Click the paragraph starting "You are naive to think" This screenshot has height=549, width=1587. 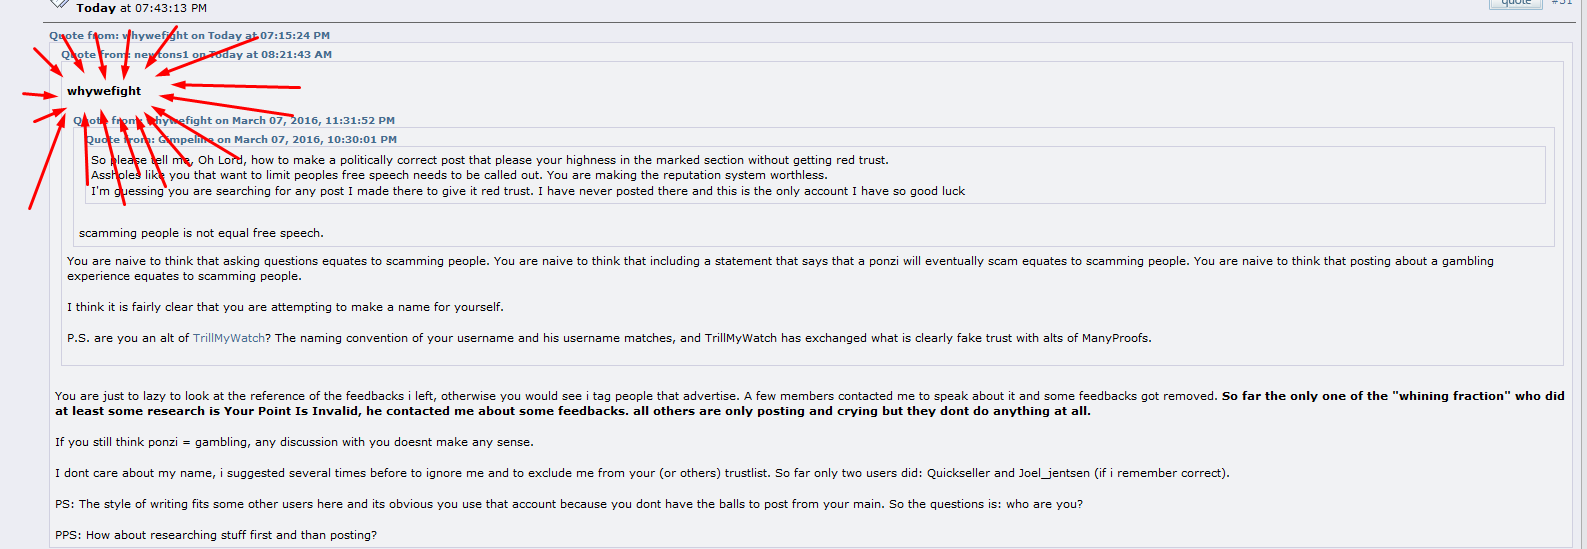click(x=780, y=268)
